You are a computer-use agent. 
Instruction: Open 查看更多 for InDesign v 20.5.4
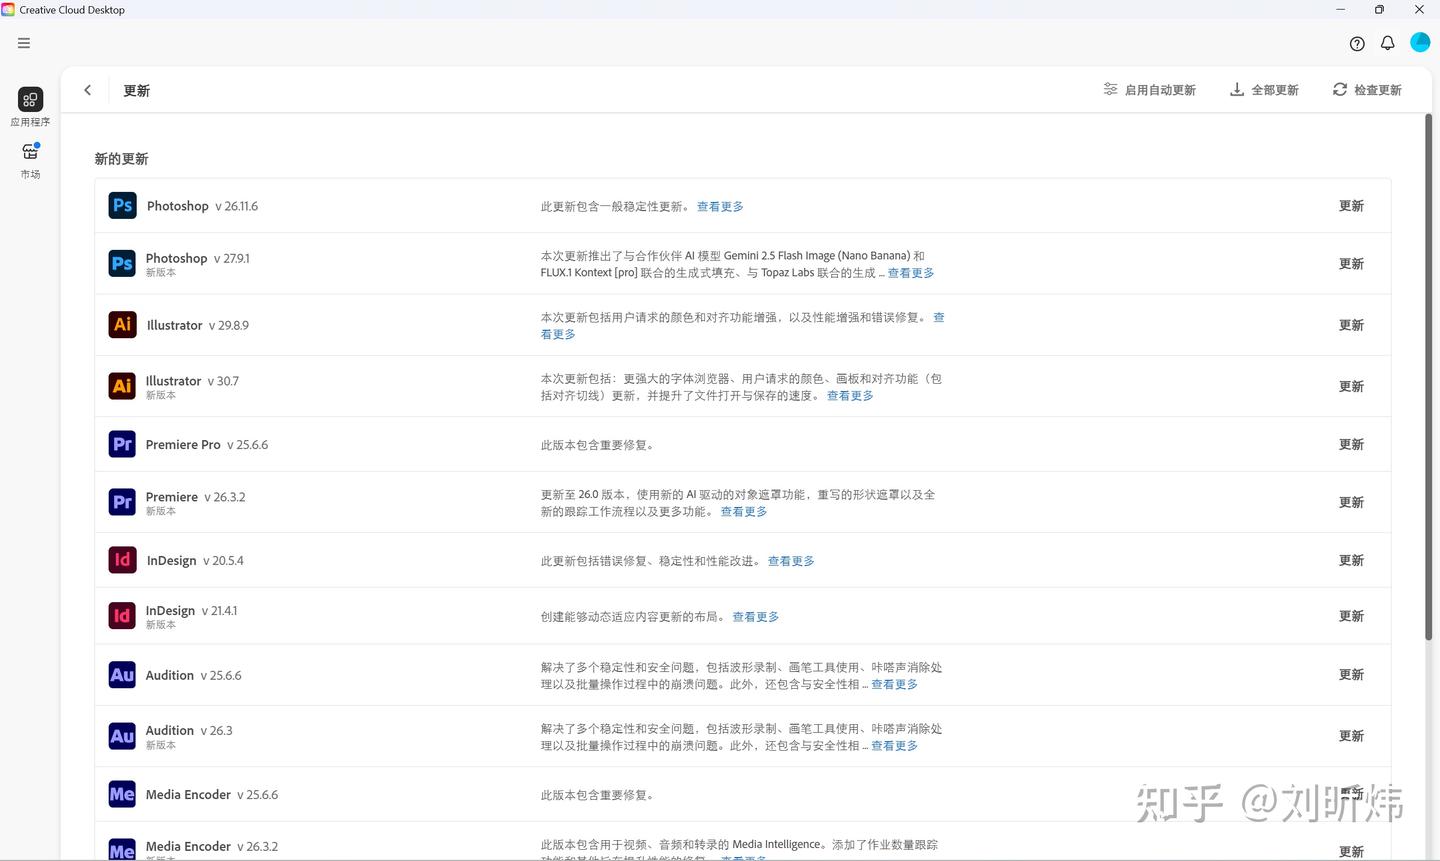click(x=791, y=561)
